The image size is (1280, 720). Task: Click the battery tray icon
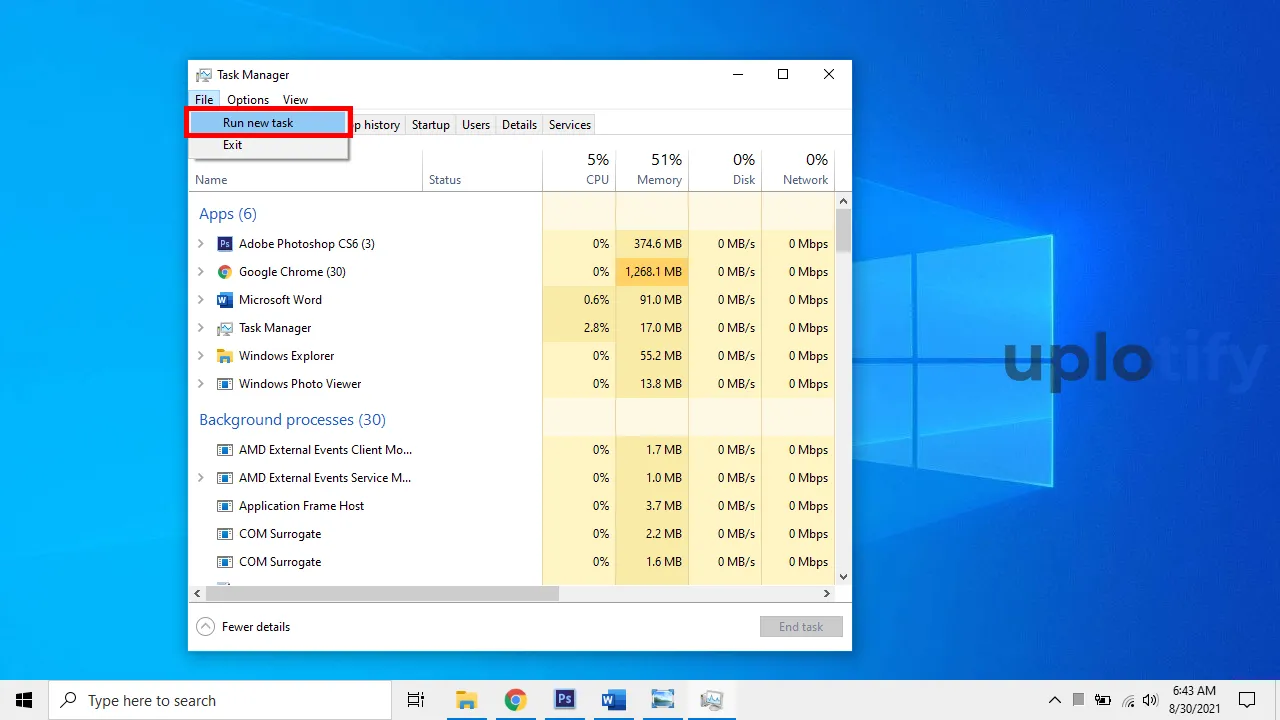click(x=1103, y=700)
